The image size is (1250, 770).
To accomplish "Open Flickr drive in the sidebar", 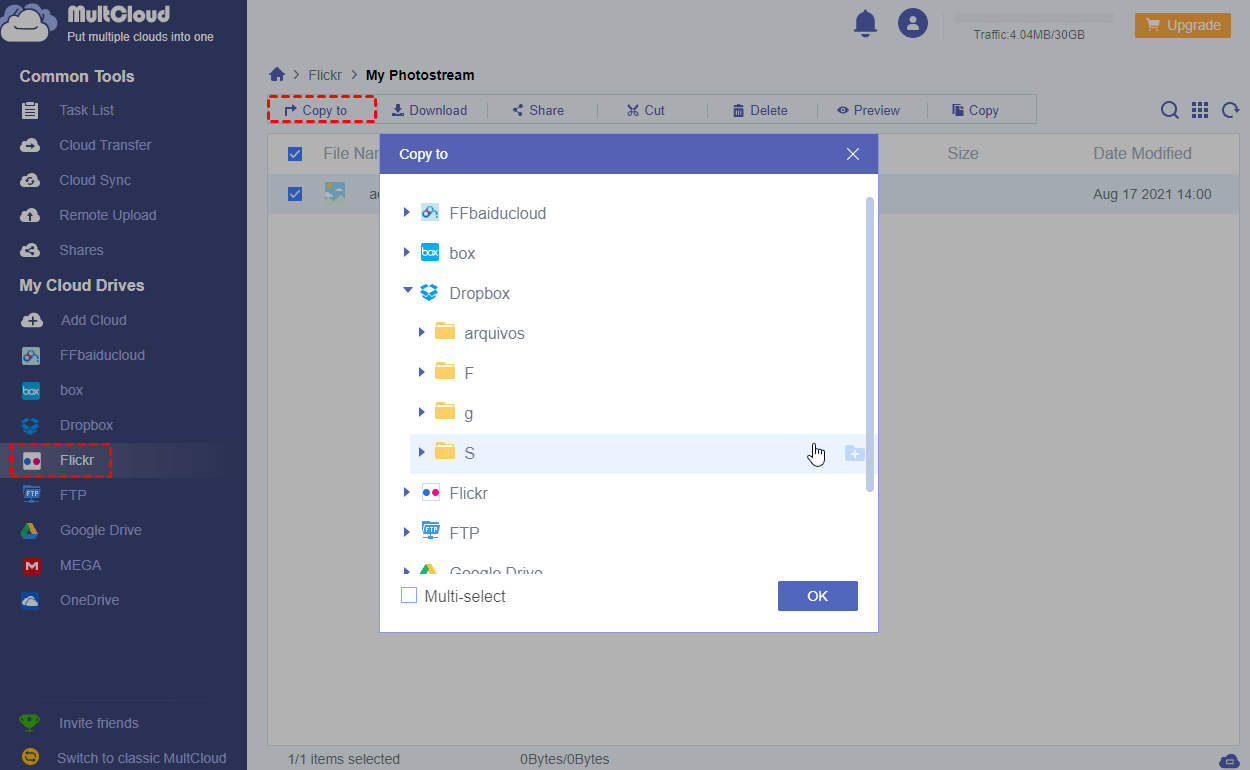I will 76,460.
